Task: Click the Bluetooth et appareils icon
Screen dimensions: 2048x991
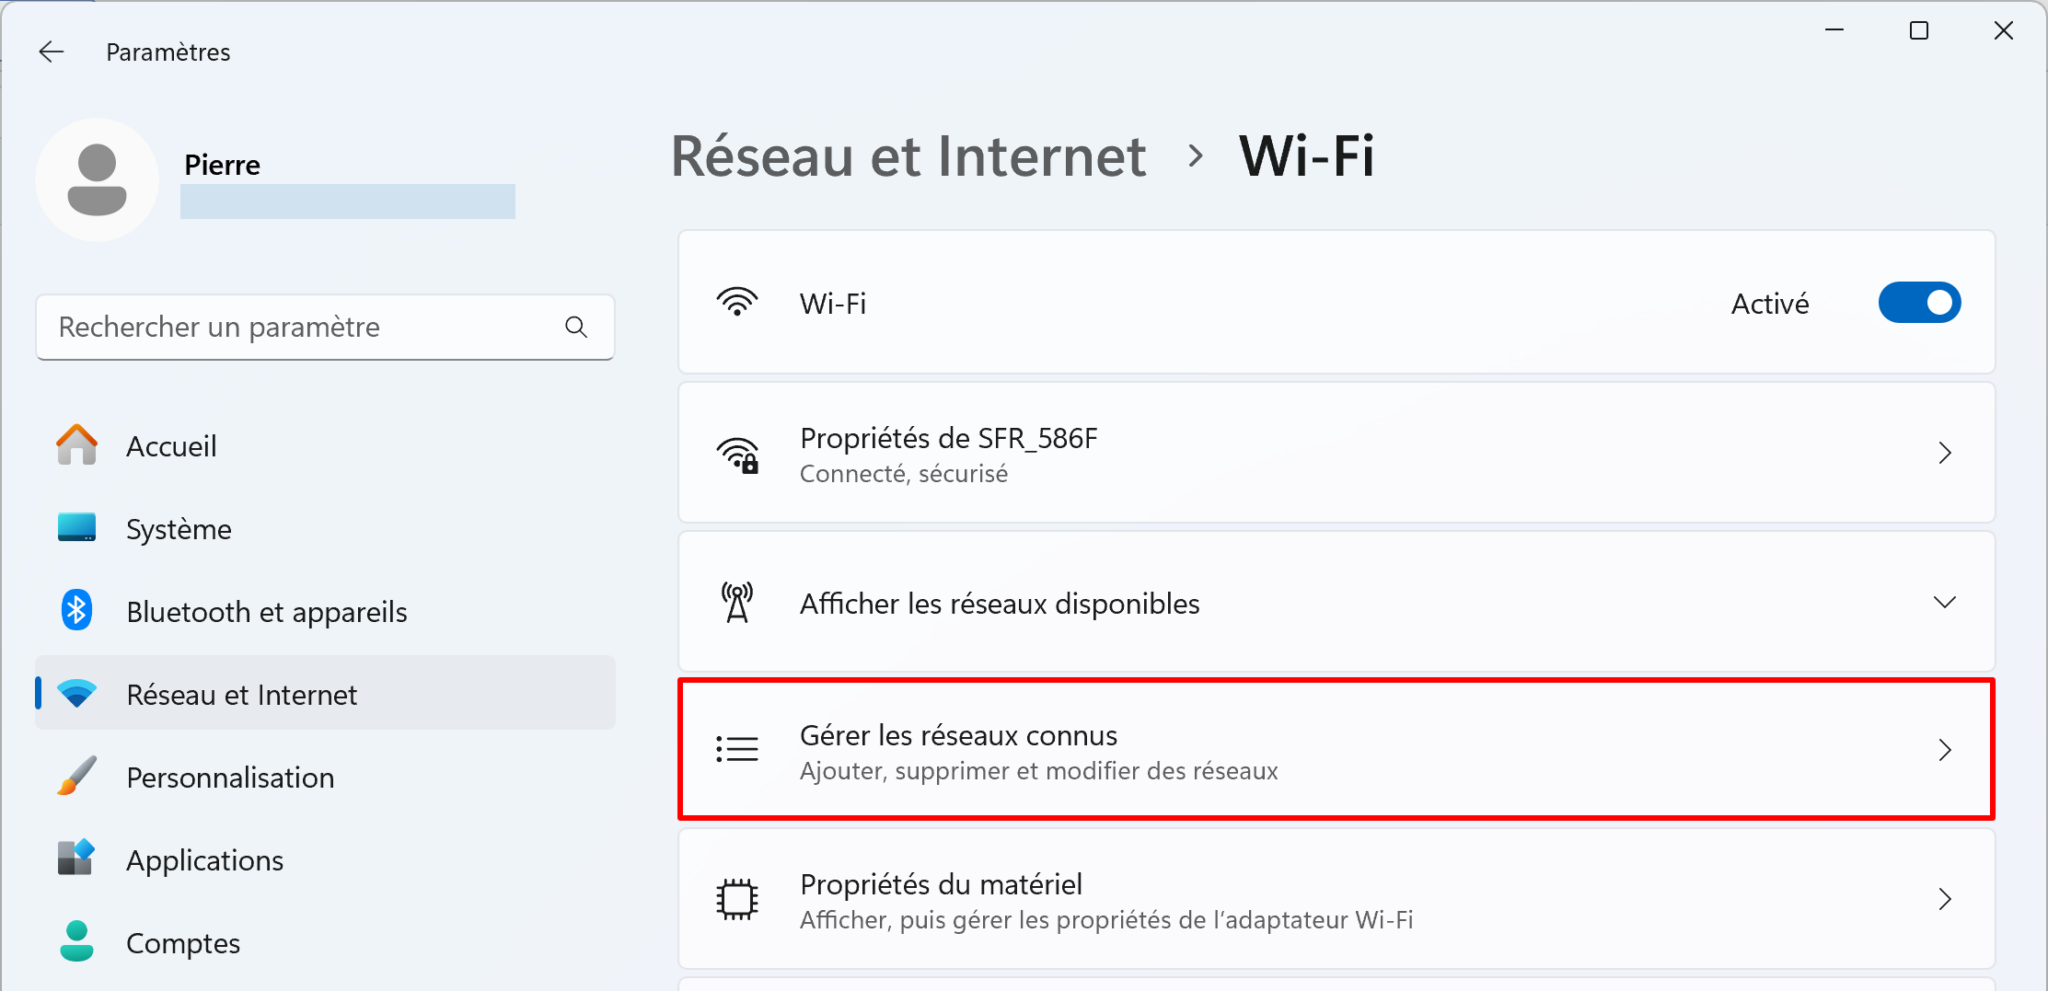Action: coord(76,609)
